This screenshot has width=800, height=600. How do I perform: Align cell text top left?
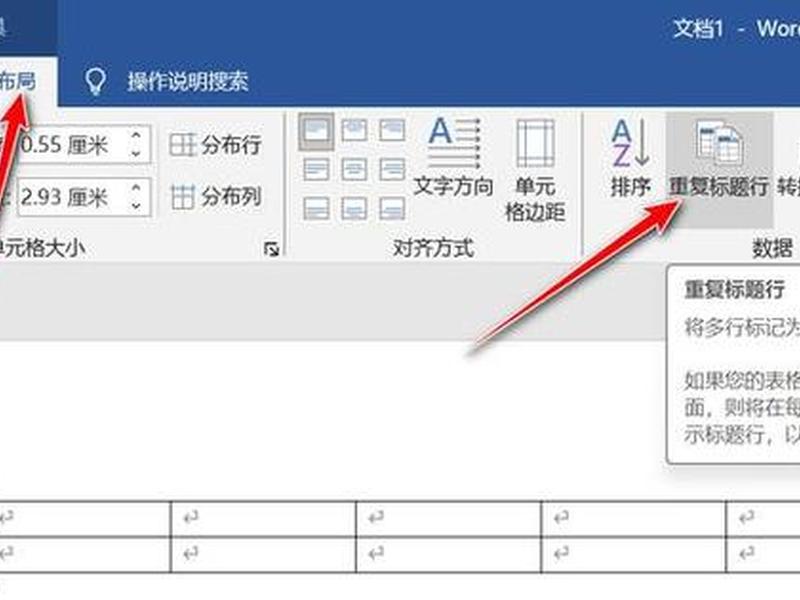(316, 131)
